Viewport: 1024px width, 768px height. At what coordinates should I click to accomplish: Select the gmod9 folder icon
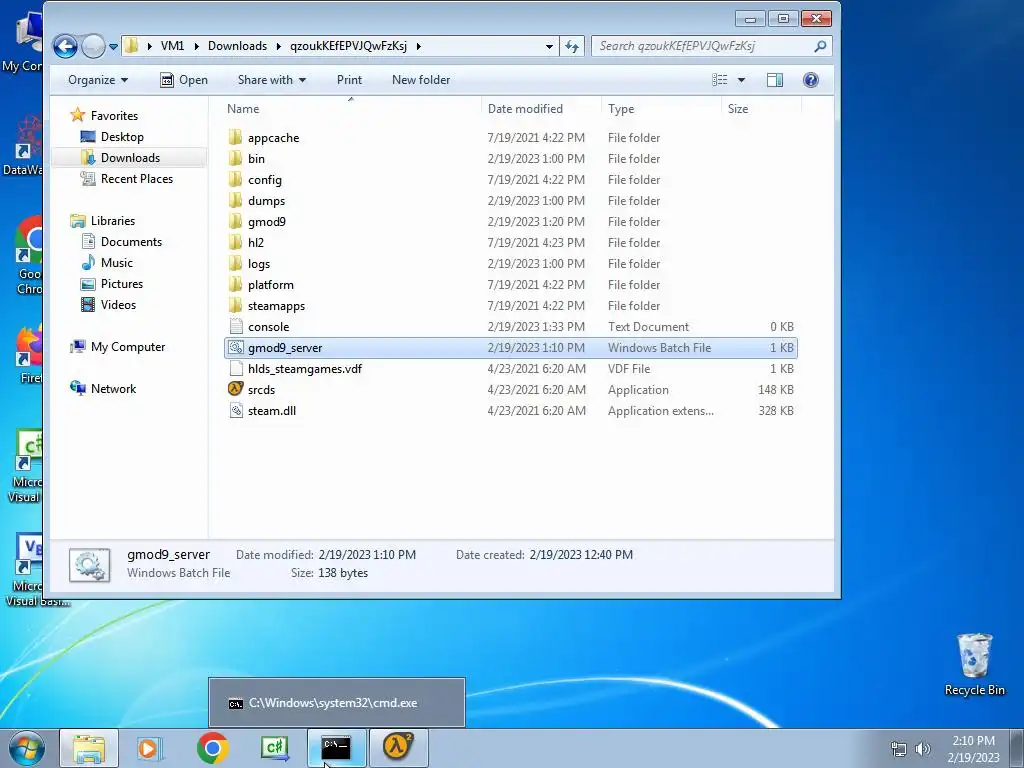pos(236,221)
